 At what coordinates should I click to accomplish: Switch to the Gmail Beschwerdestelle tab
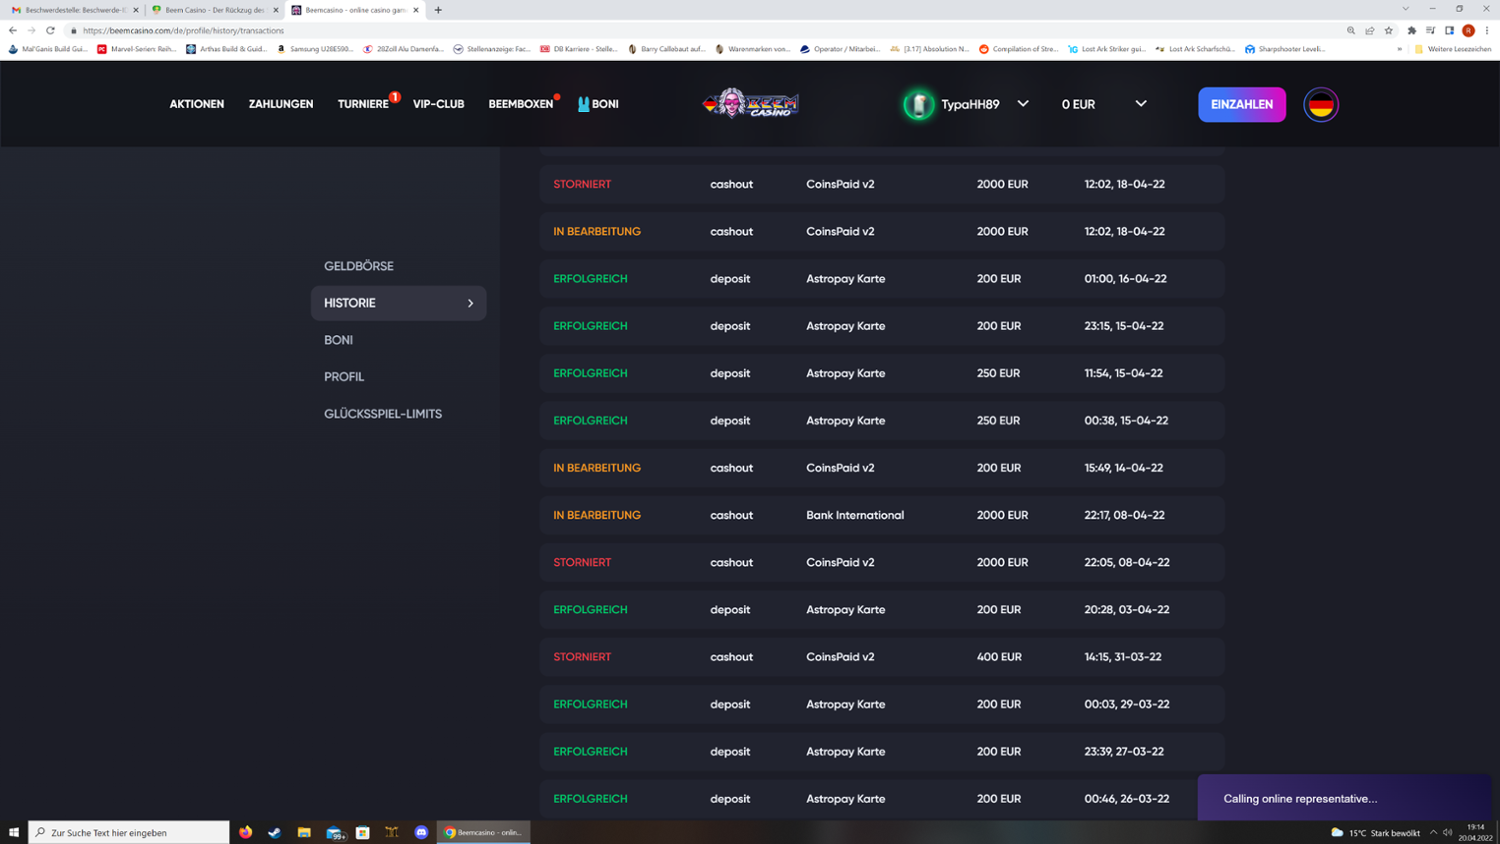72,10
